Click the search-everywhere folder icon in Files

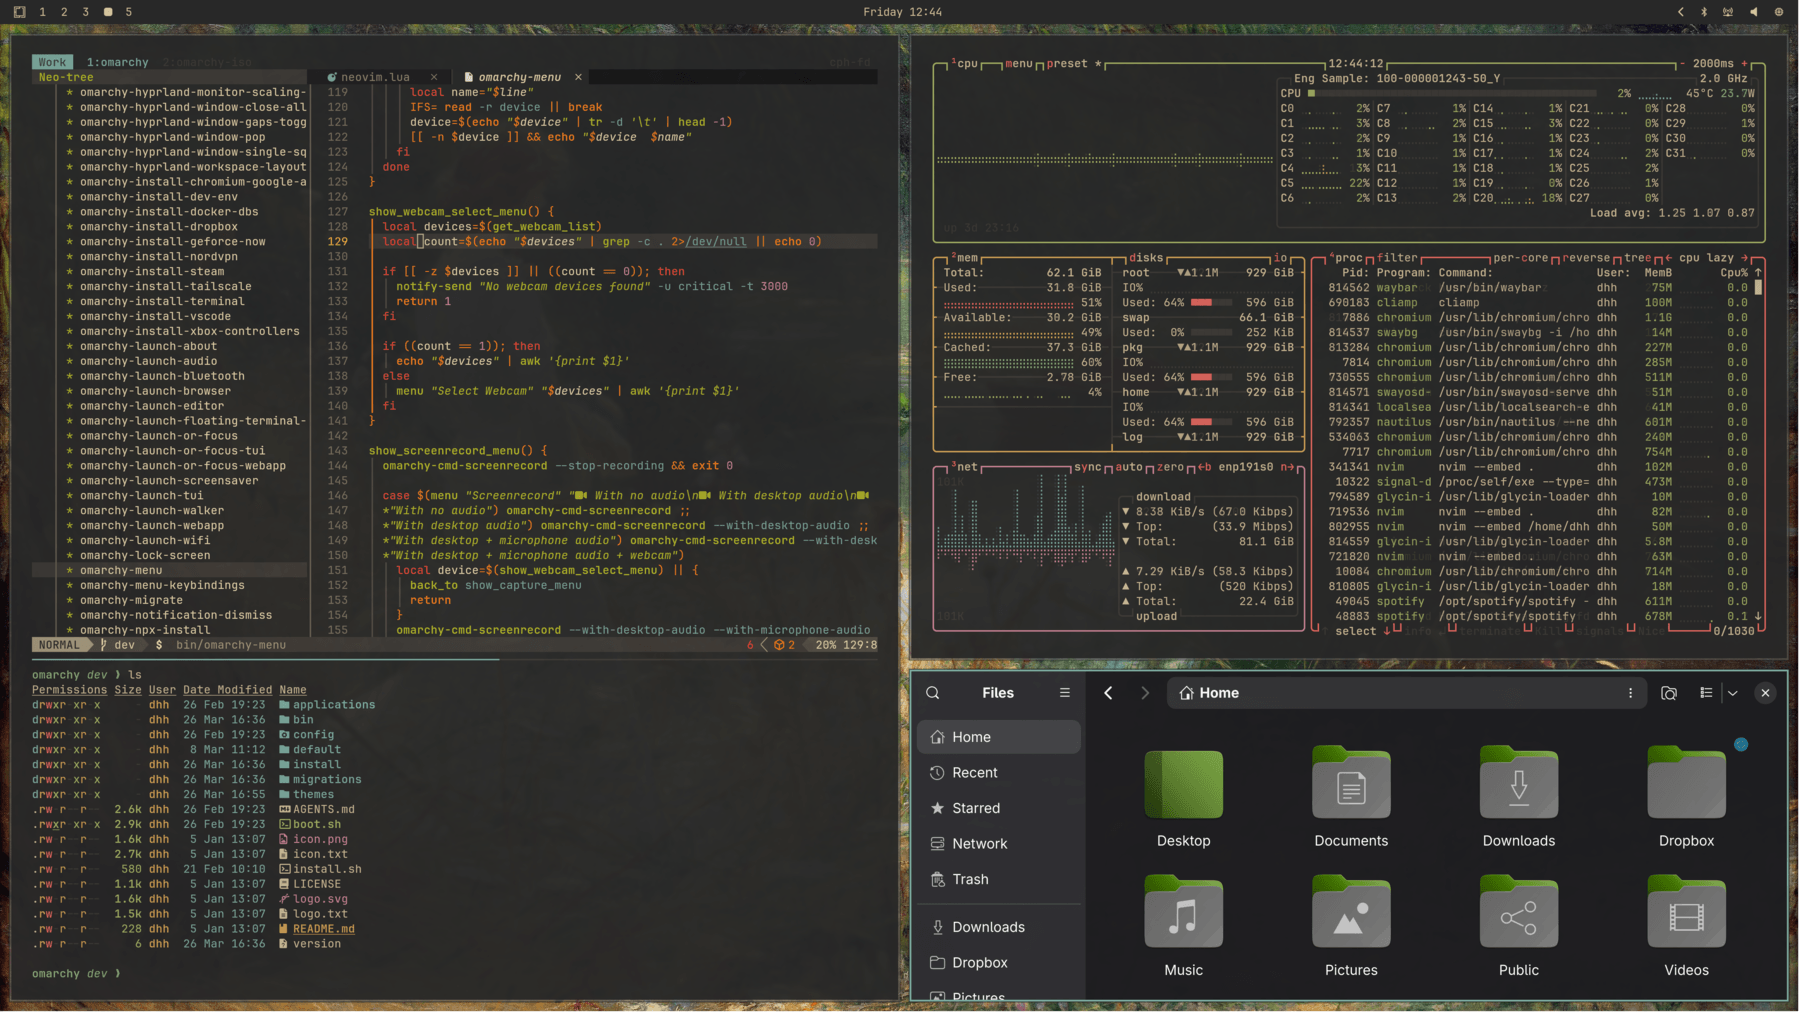pyautogui.click(x=1669, y=693)
